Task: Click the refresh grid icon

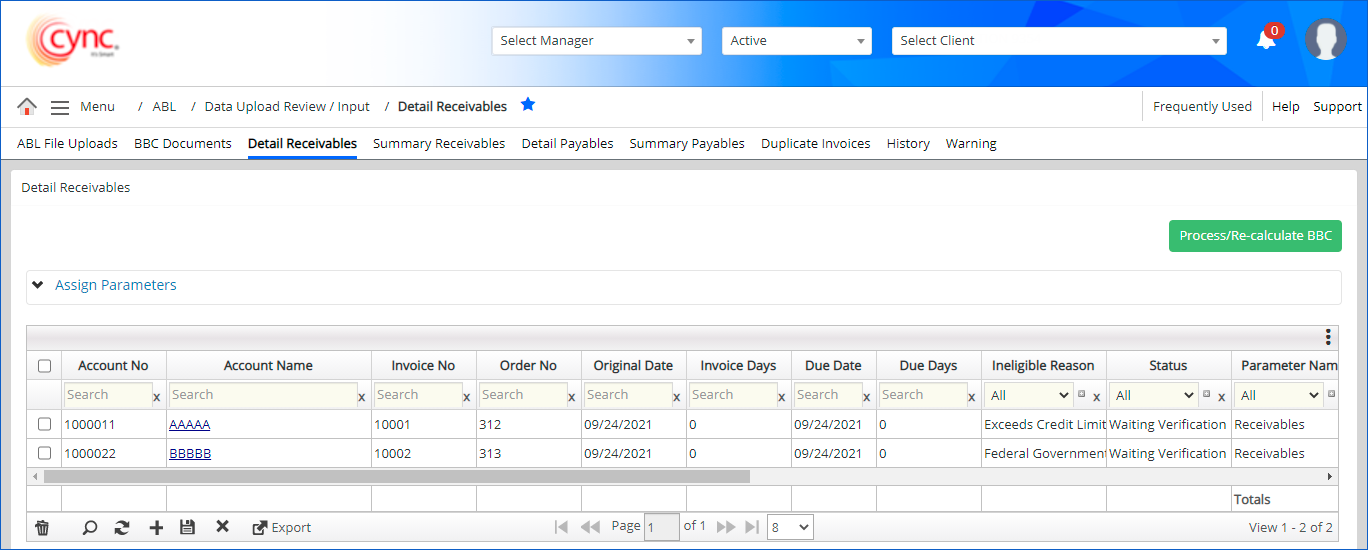Action: 122,527
